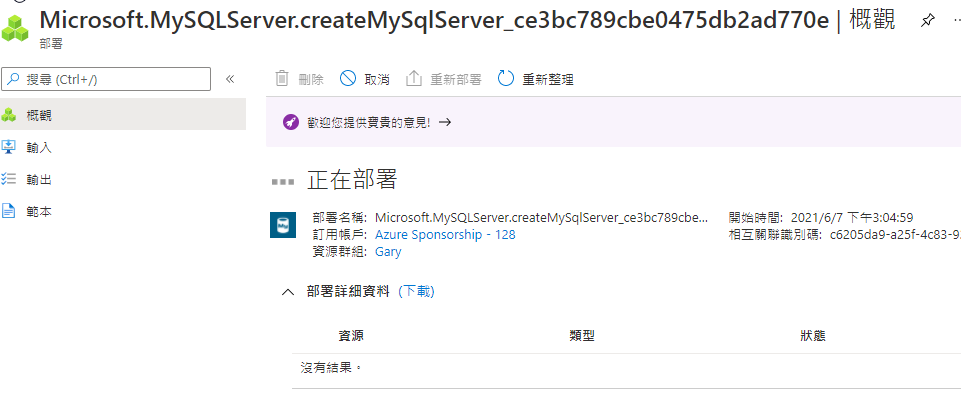Click the MySQL server resource icon
Screen dimensions: 961x408
pyautogui.click(x=283, y=225)
